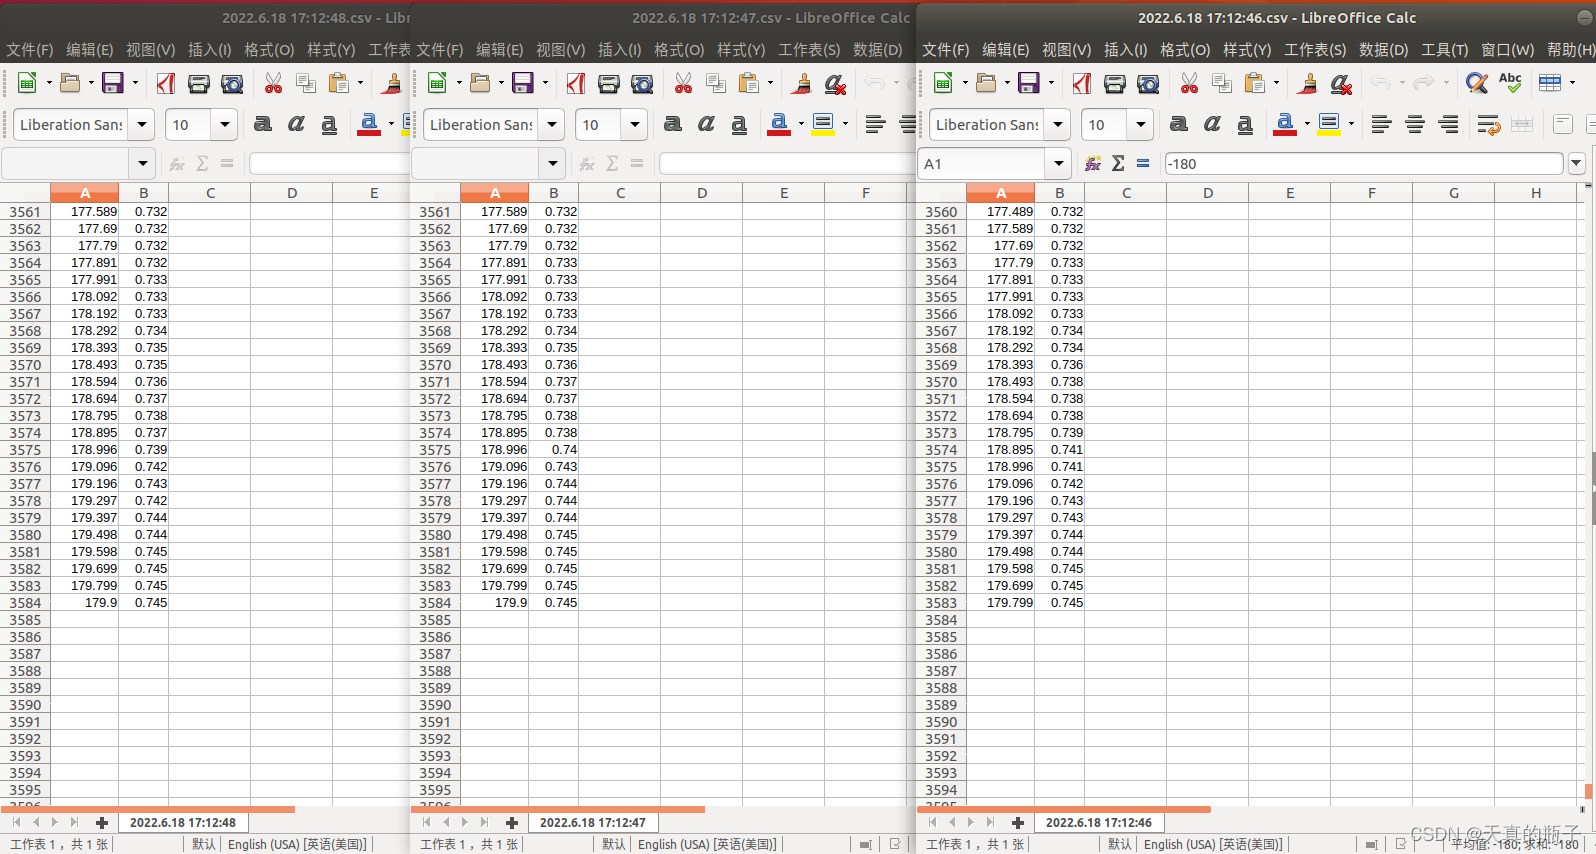Toggle Italic in 17:12:48 window
Viewport: 1596px width, 854px height.
(x=296, y=124)
